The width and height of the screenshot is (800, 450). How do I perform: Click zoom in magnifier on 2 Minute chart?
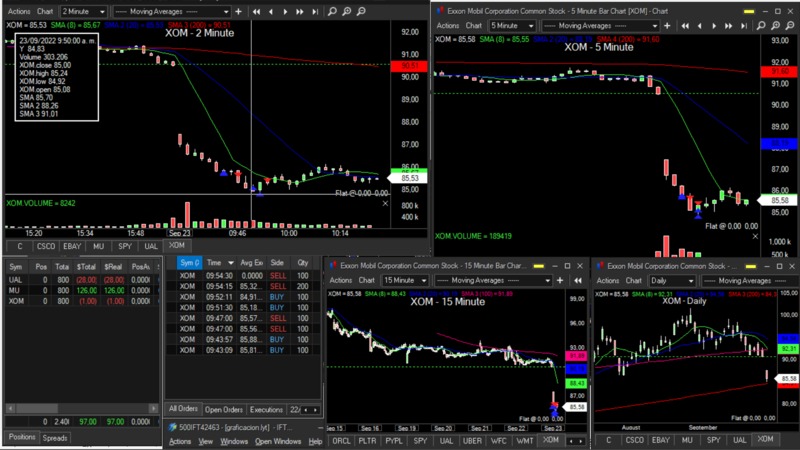click(346, 11)
